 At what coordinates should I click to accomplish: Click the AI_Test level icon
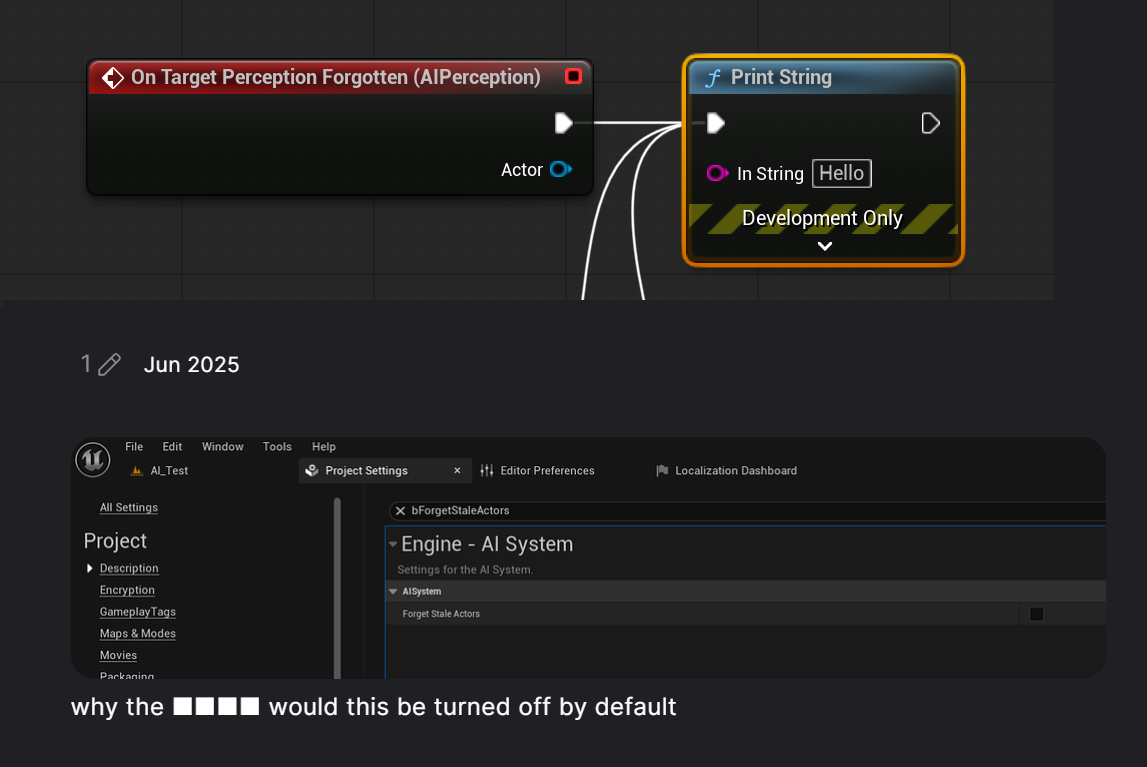click(136, 471)
